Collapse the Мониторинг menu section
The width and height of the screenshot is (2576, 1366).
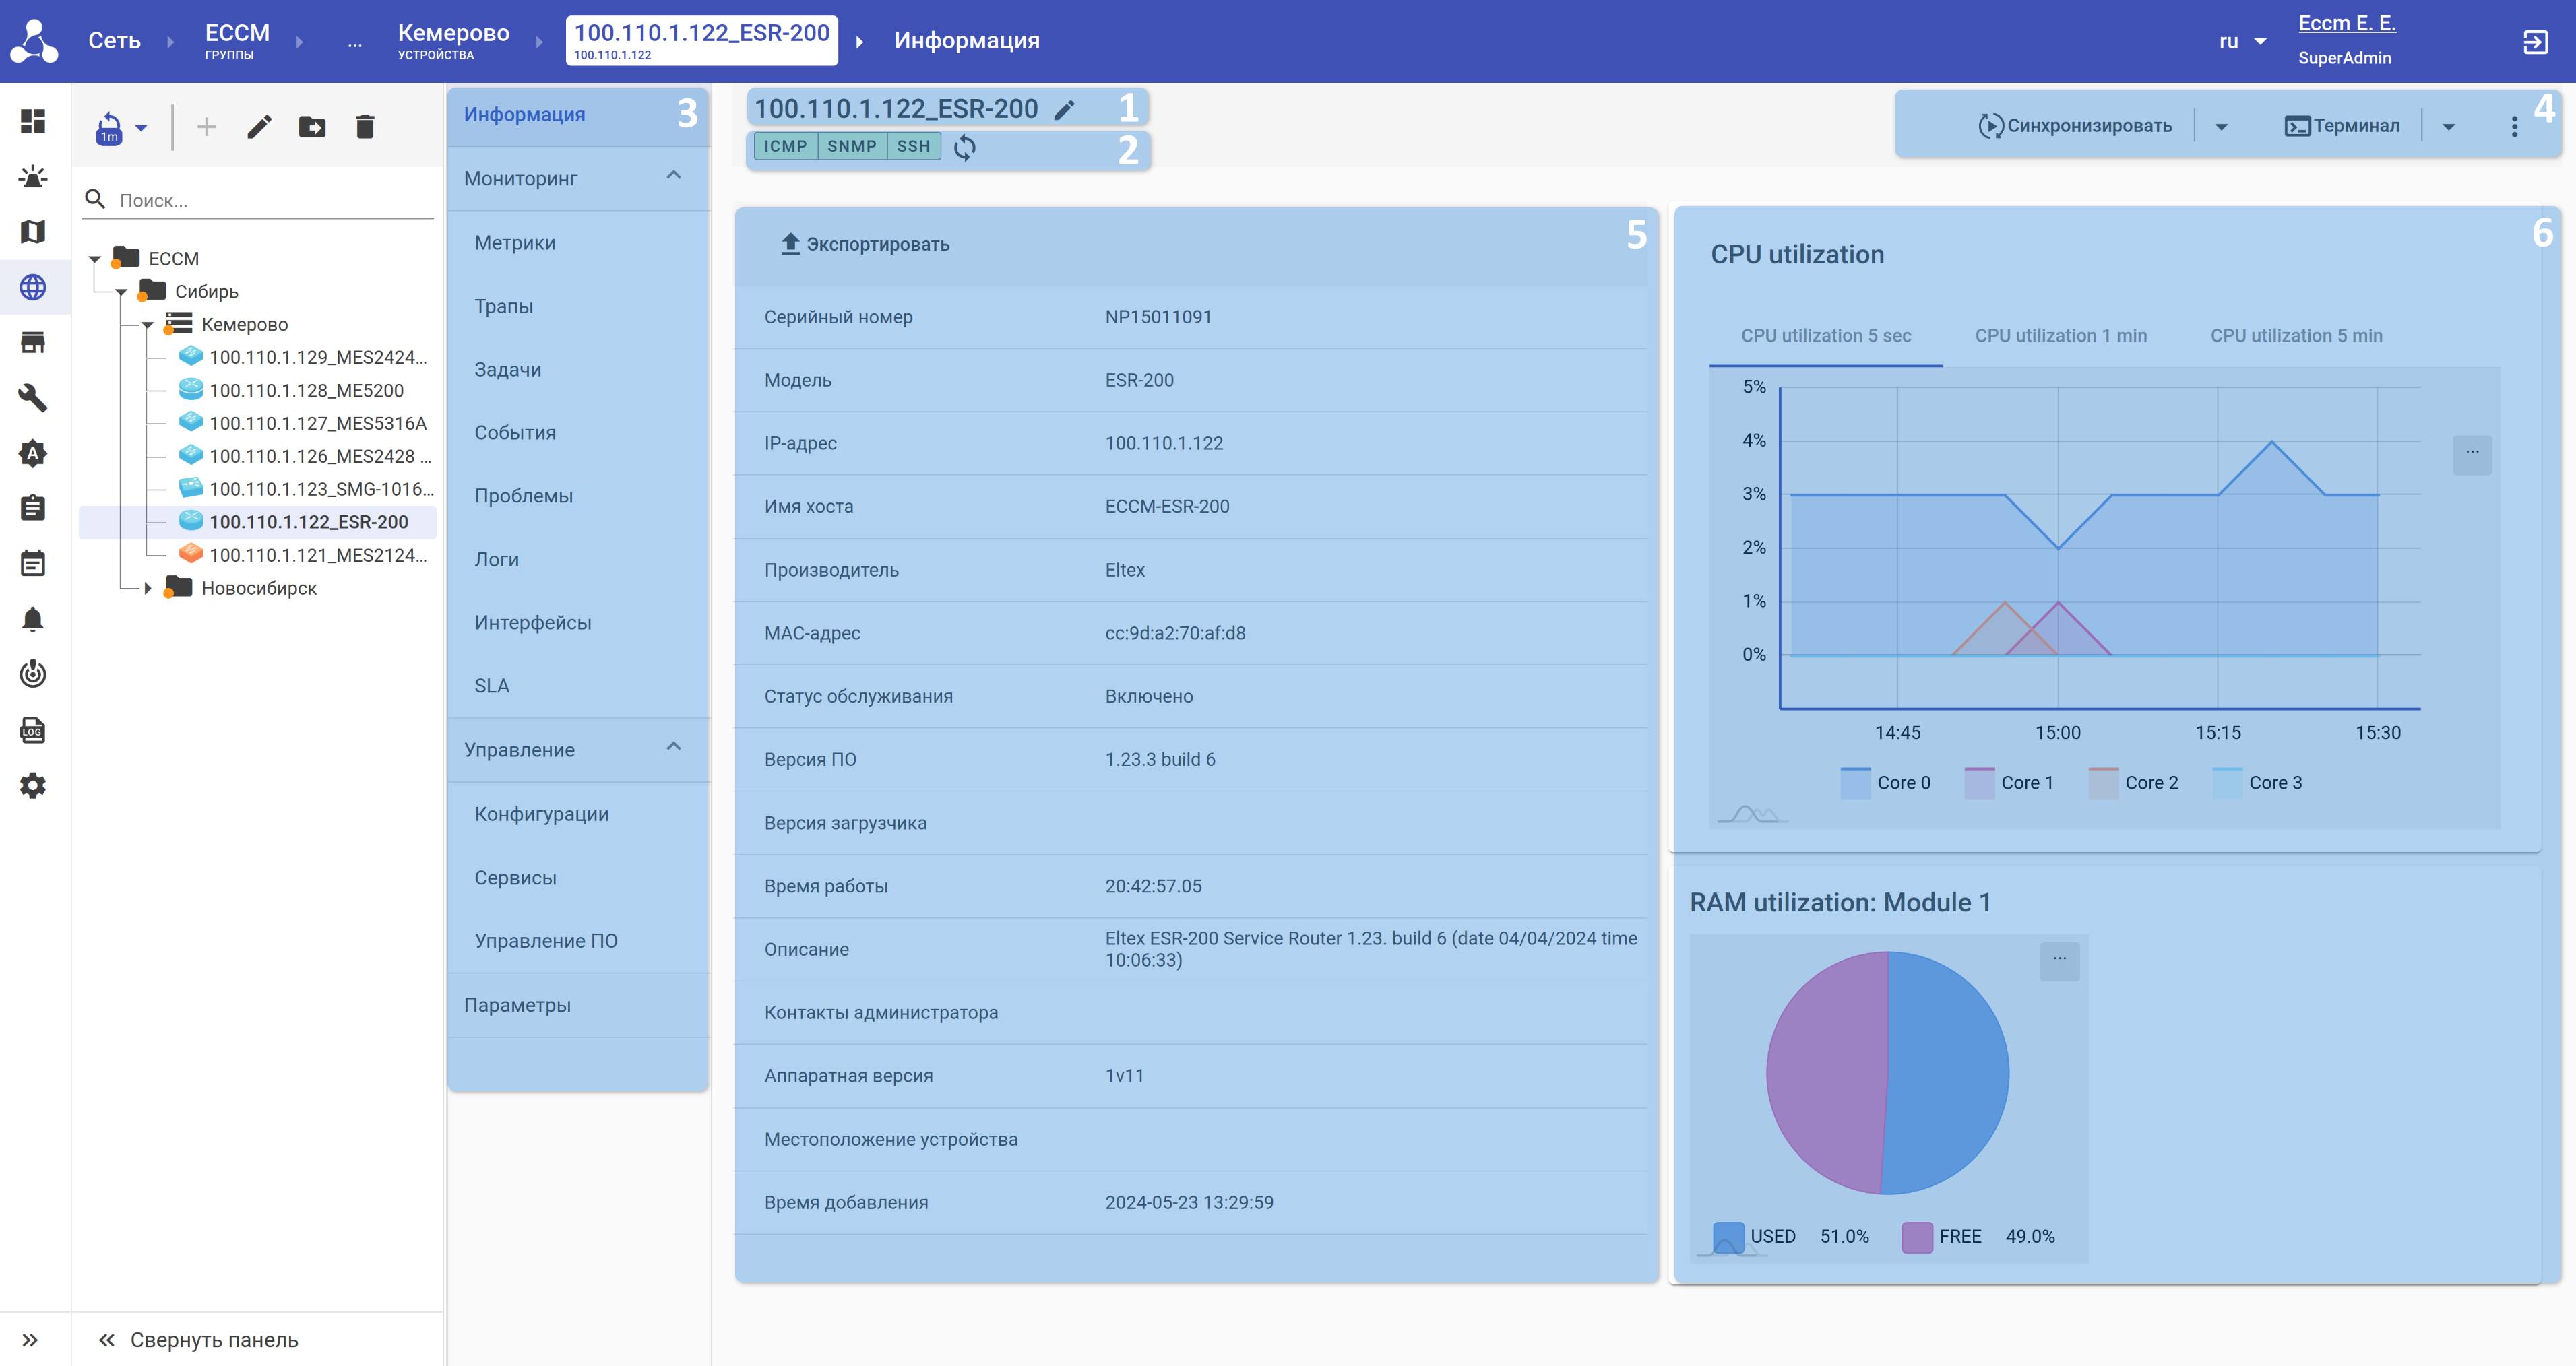pos(674,177)
